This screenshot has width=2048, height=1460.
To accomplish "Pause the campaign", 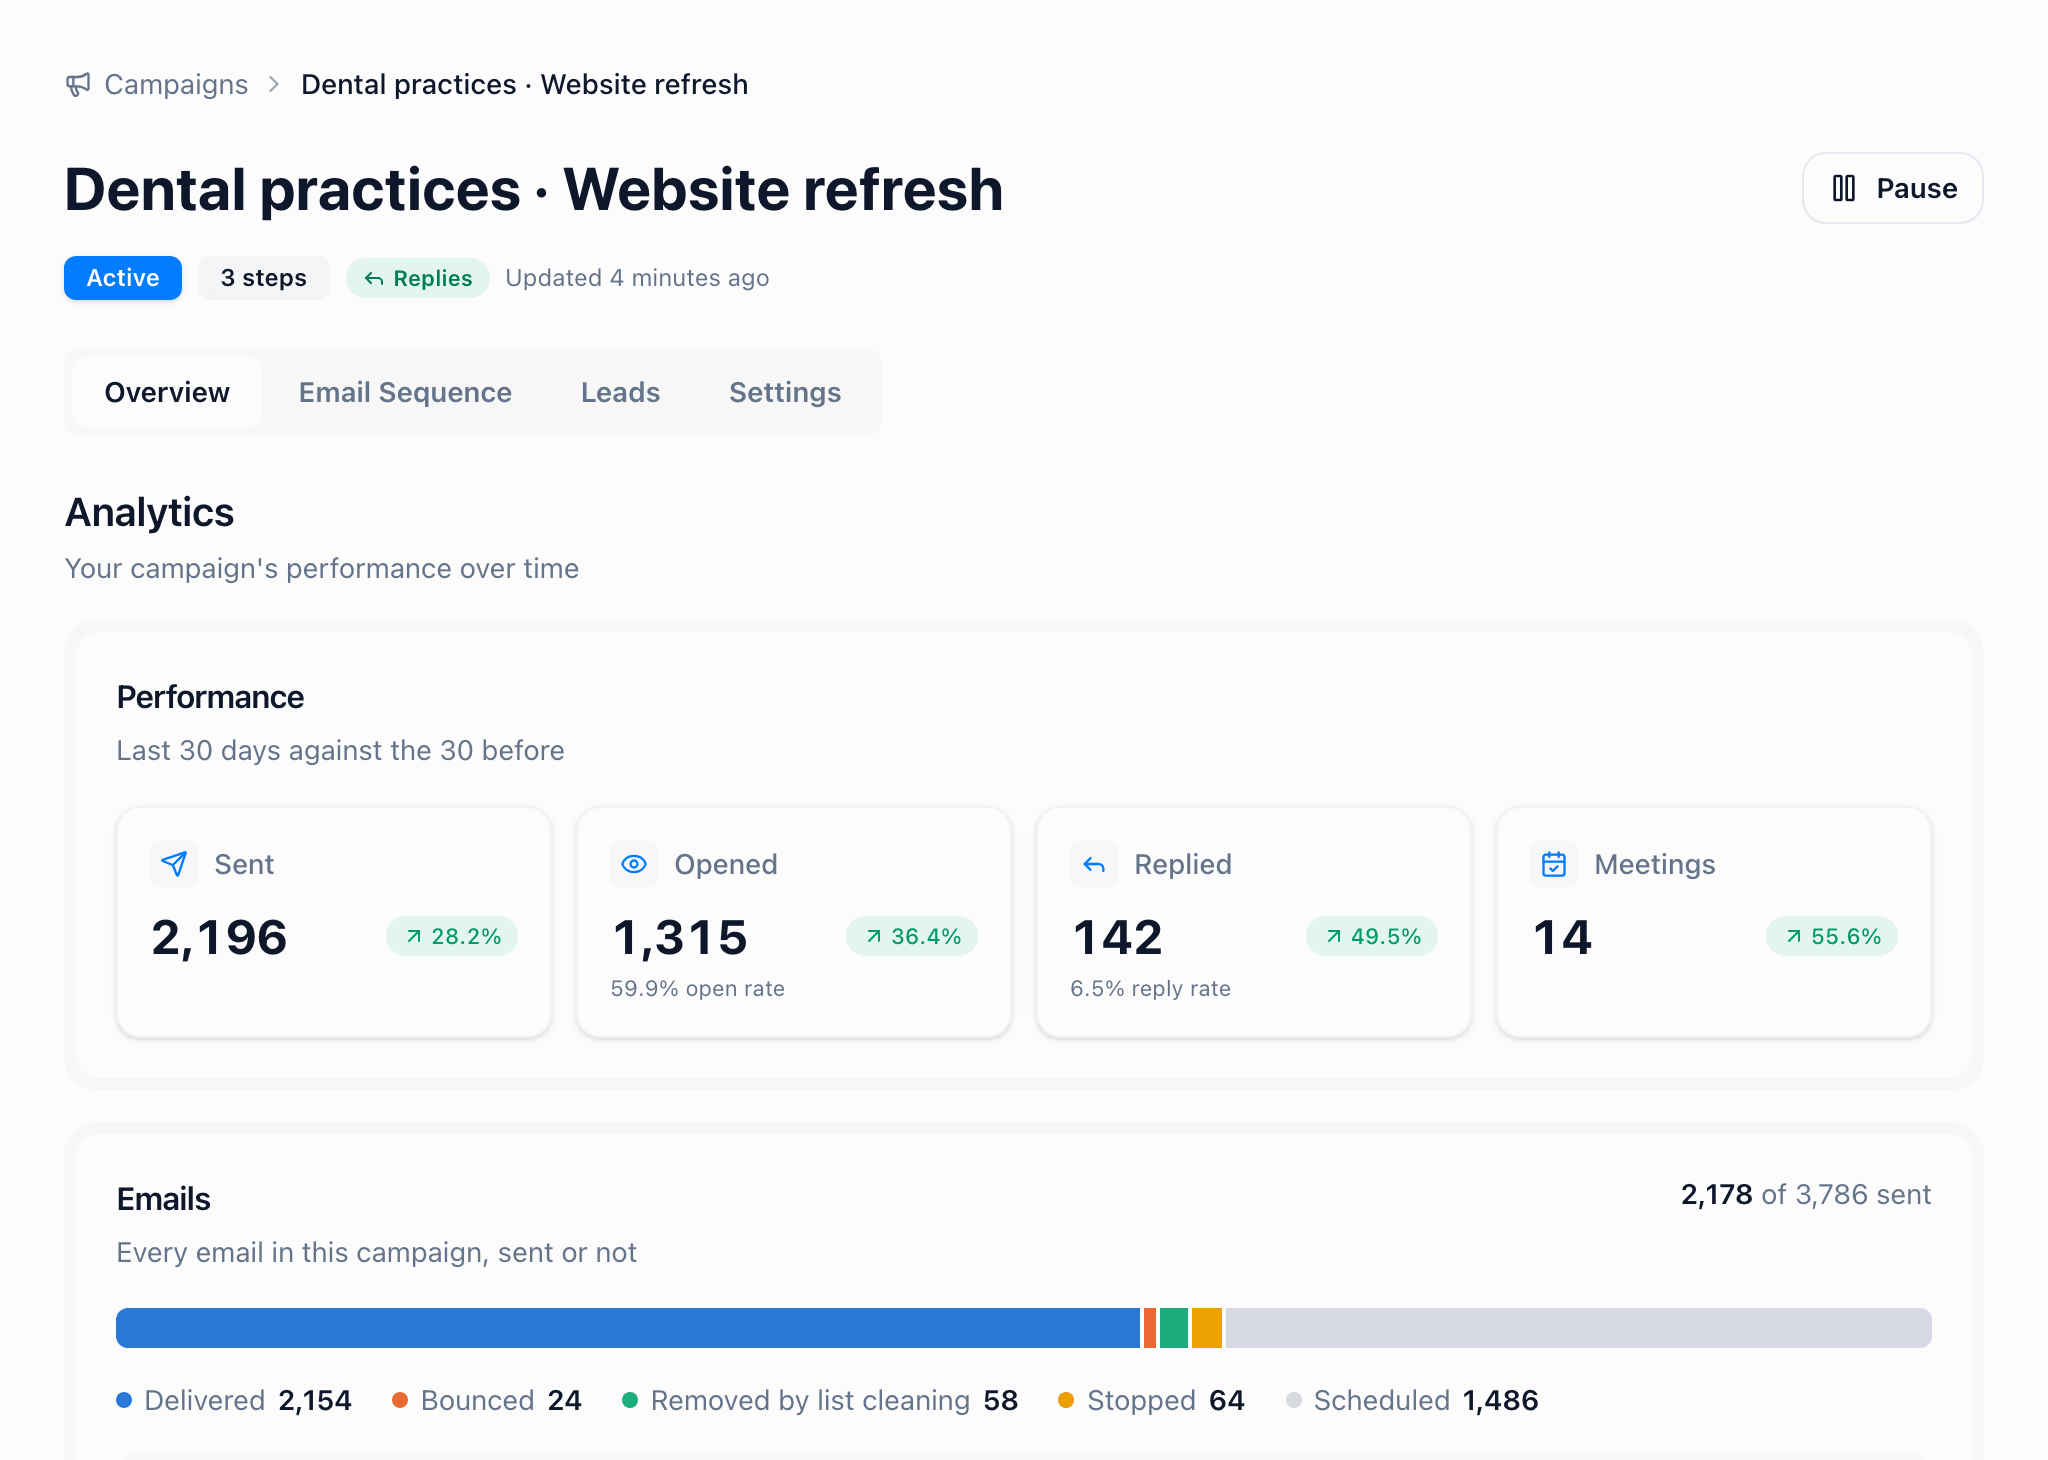I will tap(1892, 188).
